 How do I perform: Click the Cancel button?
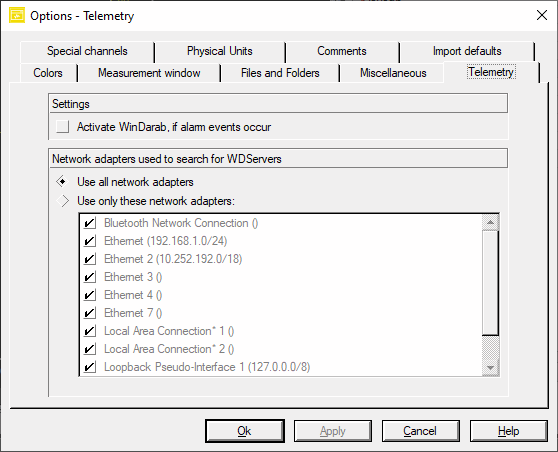click(x=420, y=431)
